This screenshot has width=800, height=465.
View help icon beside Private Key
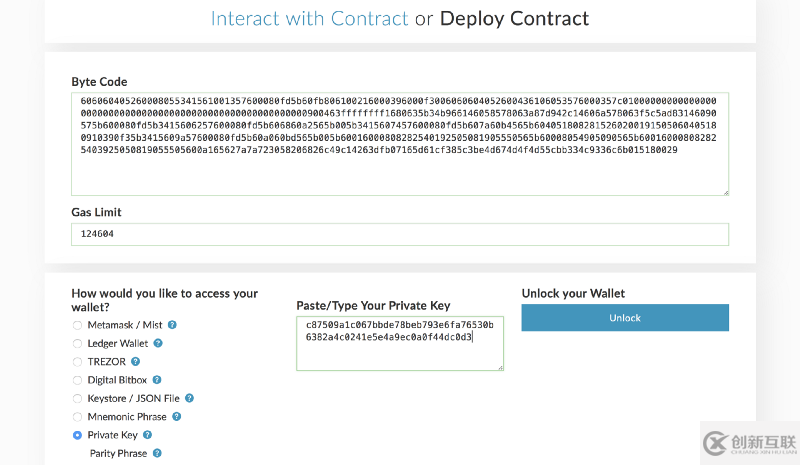pyautogui.click(x=147, y=435)
